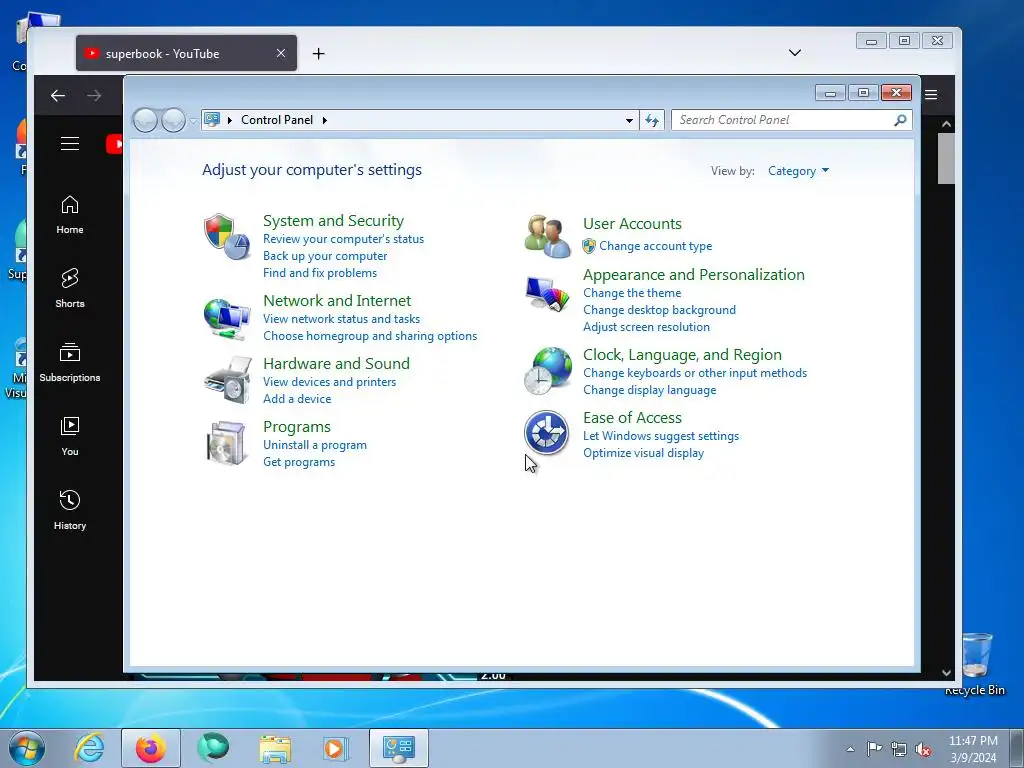
Task: Open the Ease of Access icon
Action: [x=546, y=432]
